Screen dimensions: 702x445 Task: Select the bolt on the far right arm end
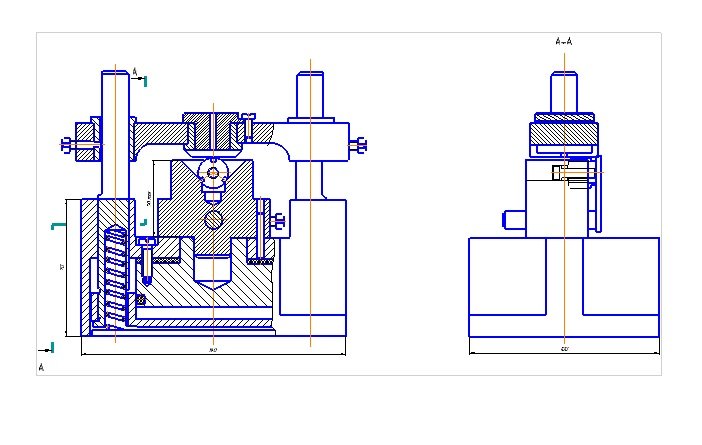pyautogui.click(x=357, y=147)
